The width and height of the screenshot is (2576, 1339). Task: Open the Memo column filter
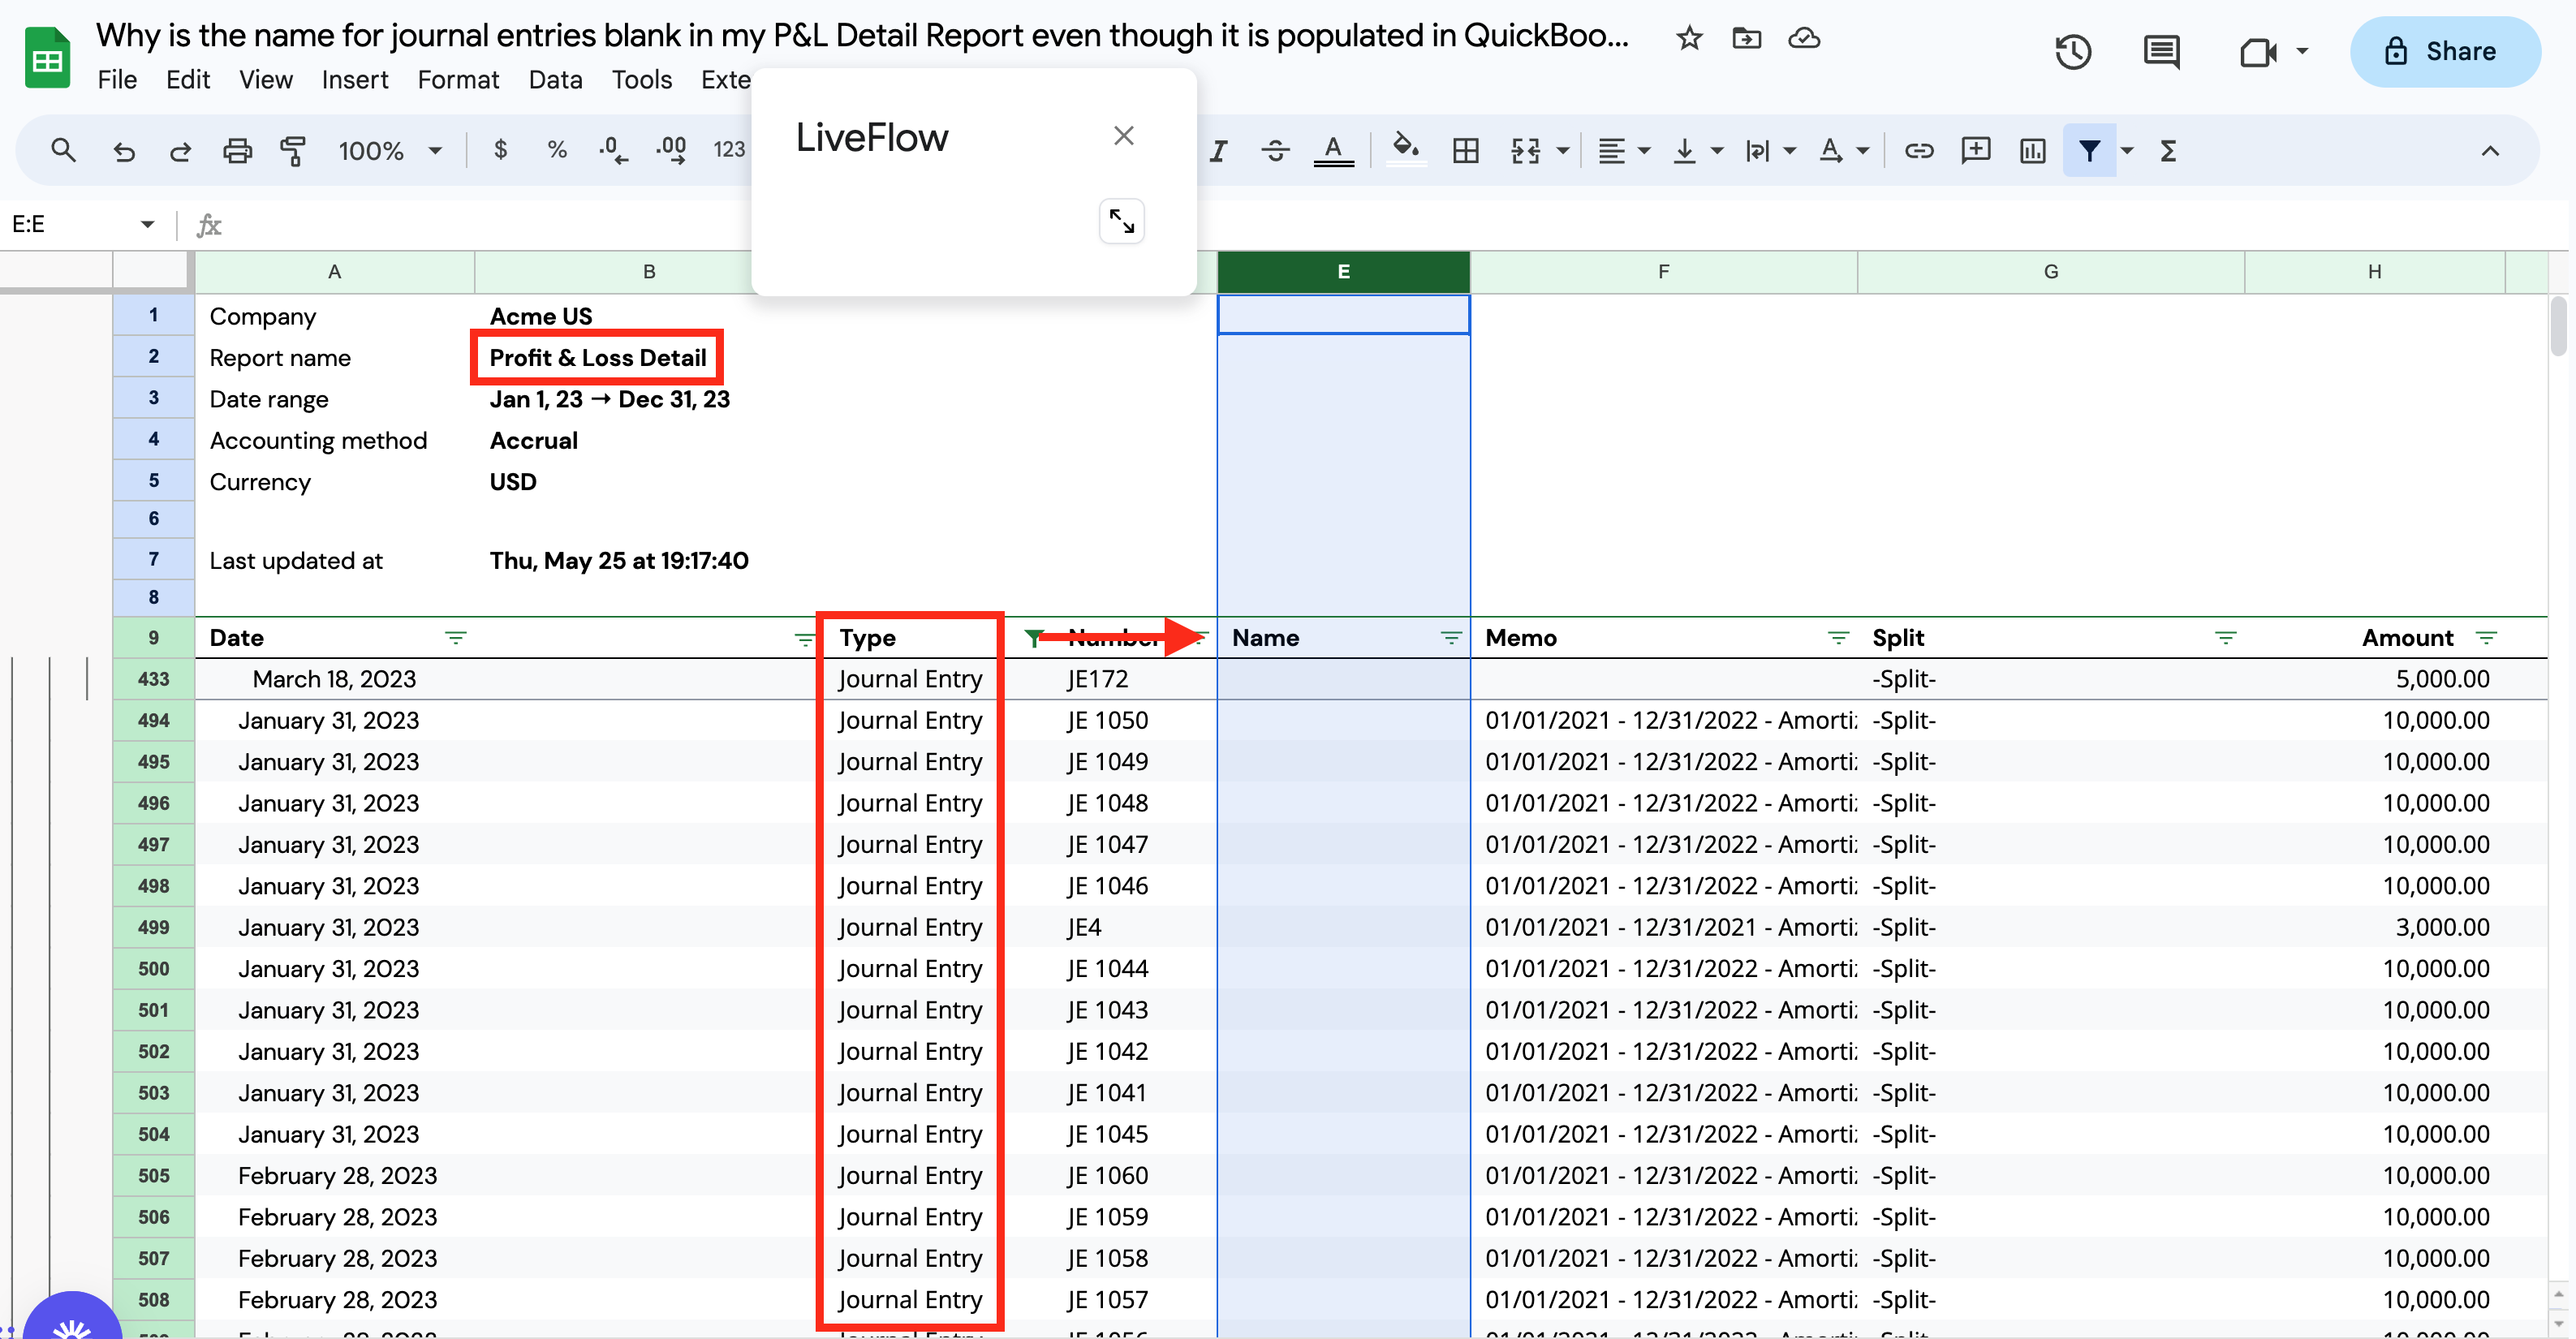point(1838,637)
